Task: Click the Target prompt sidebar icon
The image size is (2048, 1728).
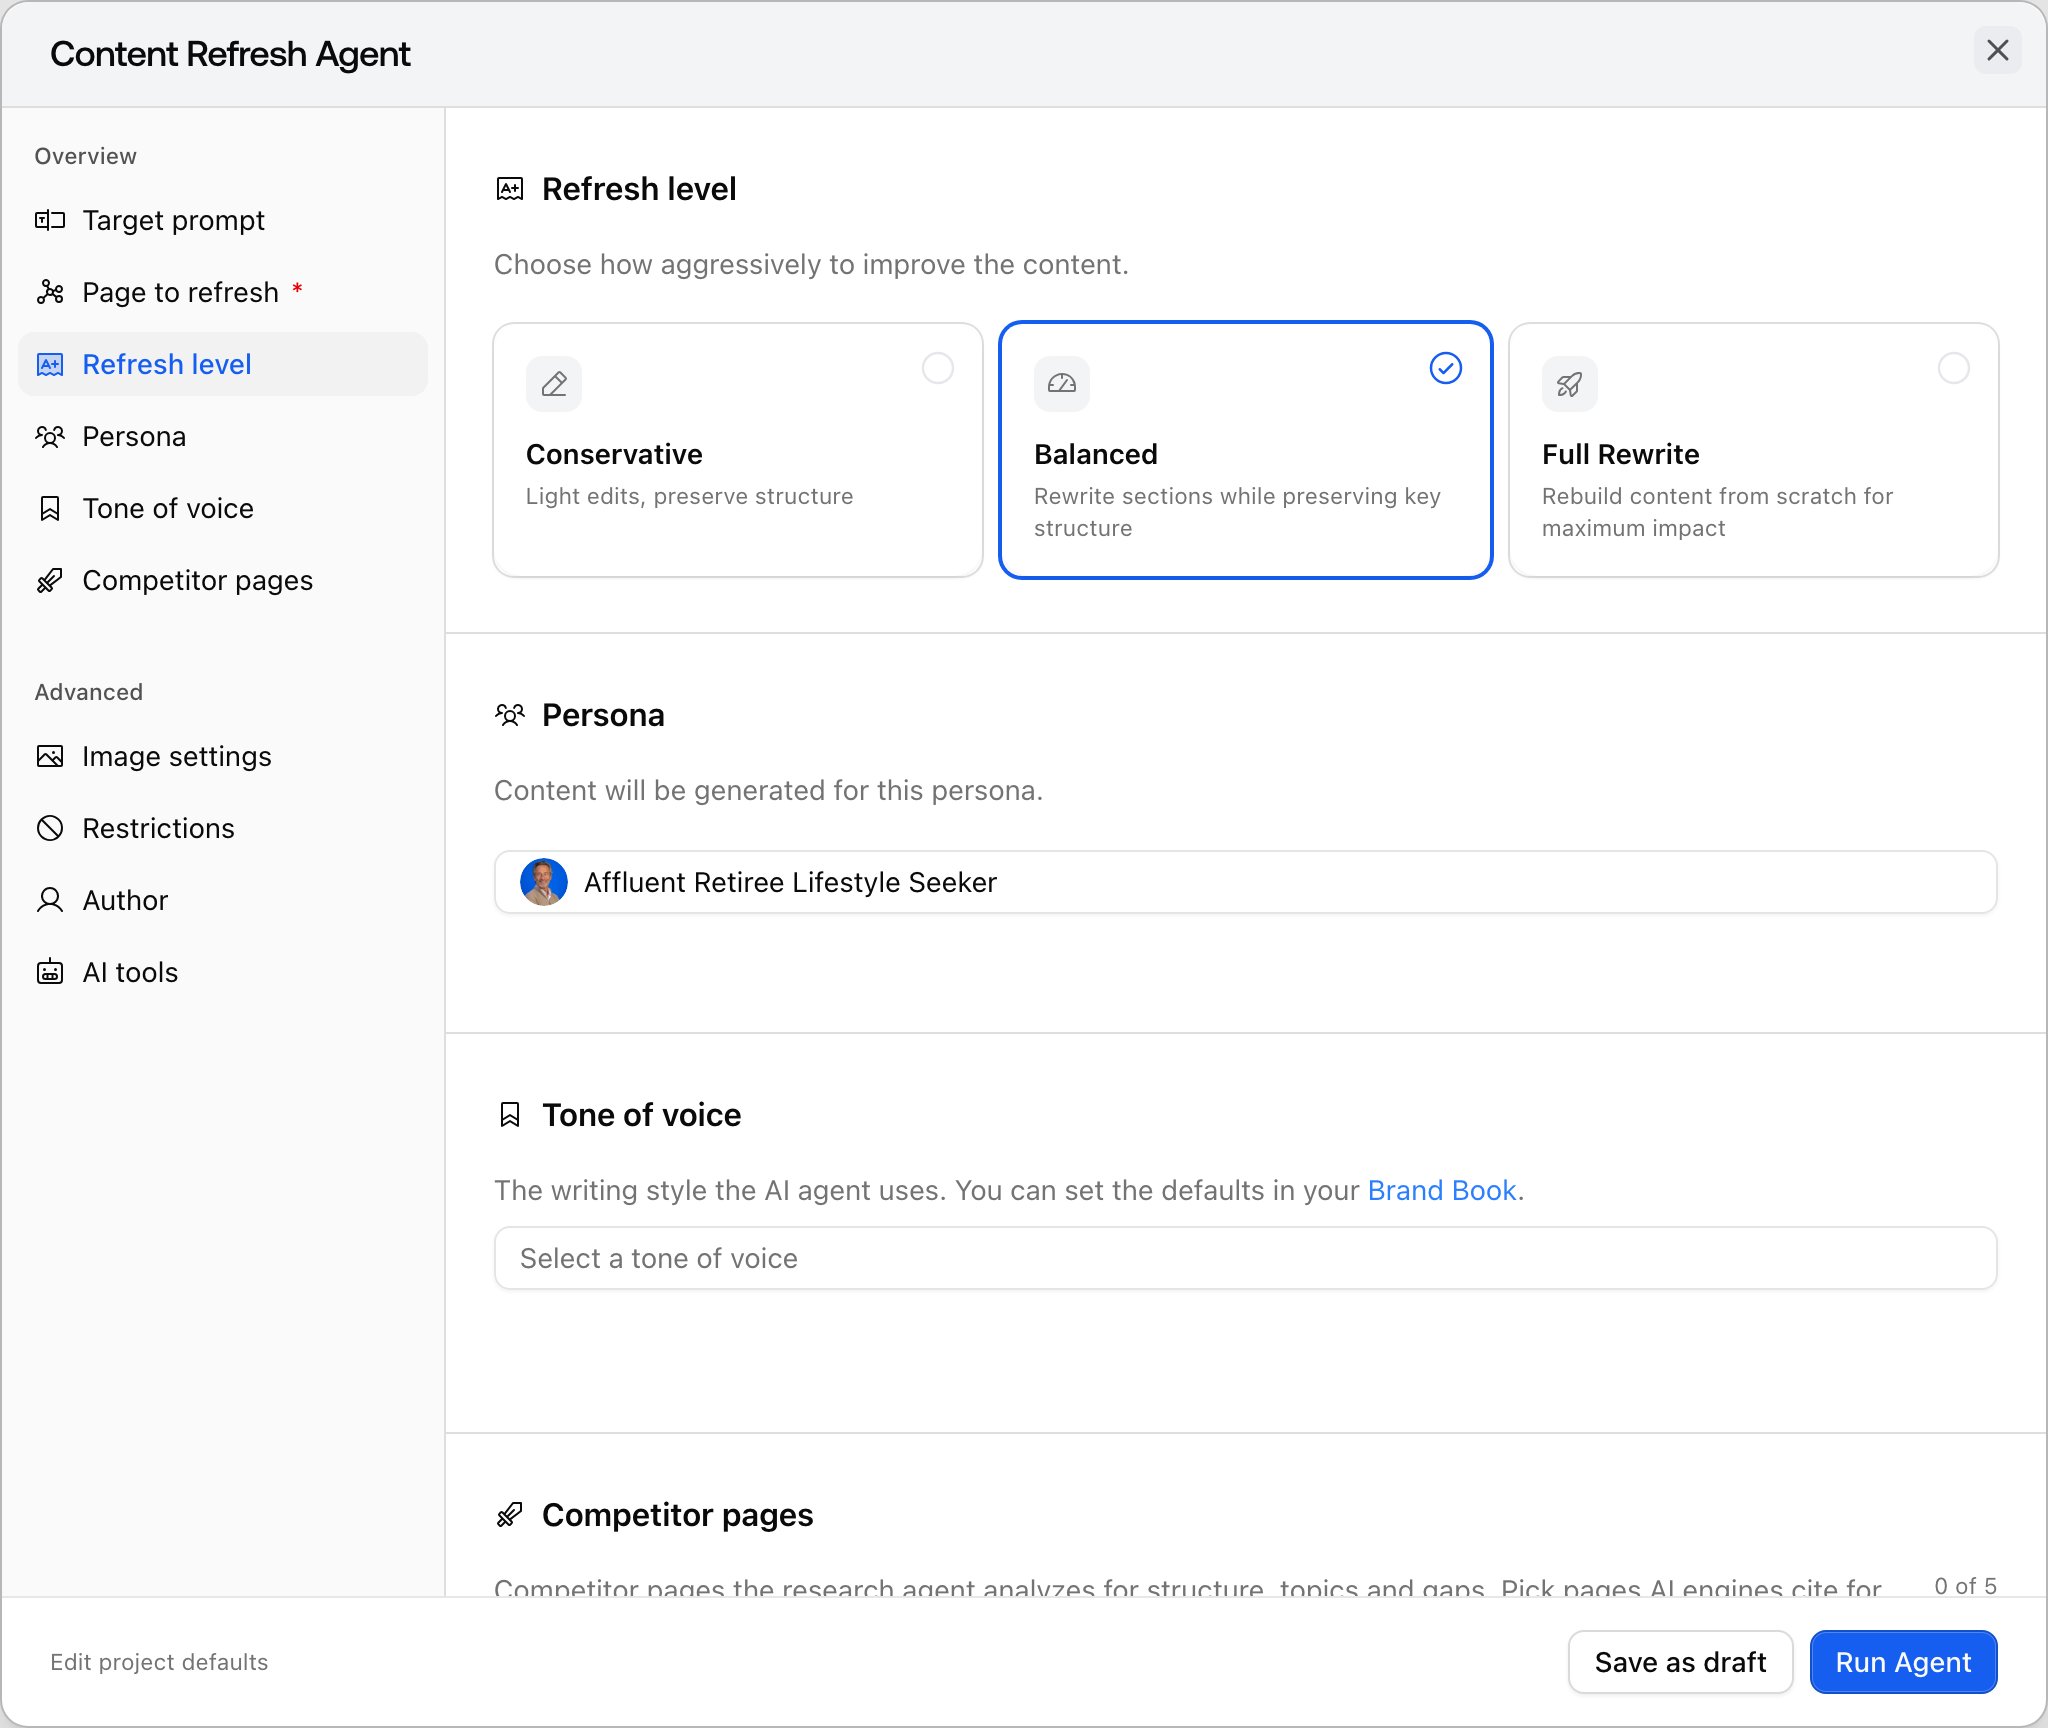Action: point(50,220)
